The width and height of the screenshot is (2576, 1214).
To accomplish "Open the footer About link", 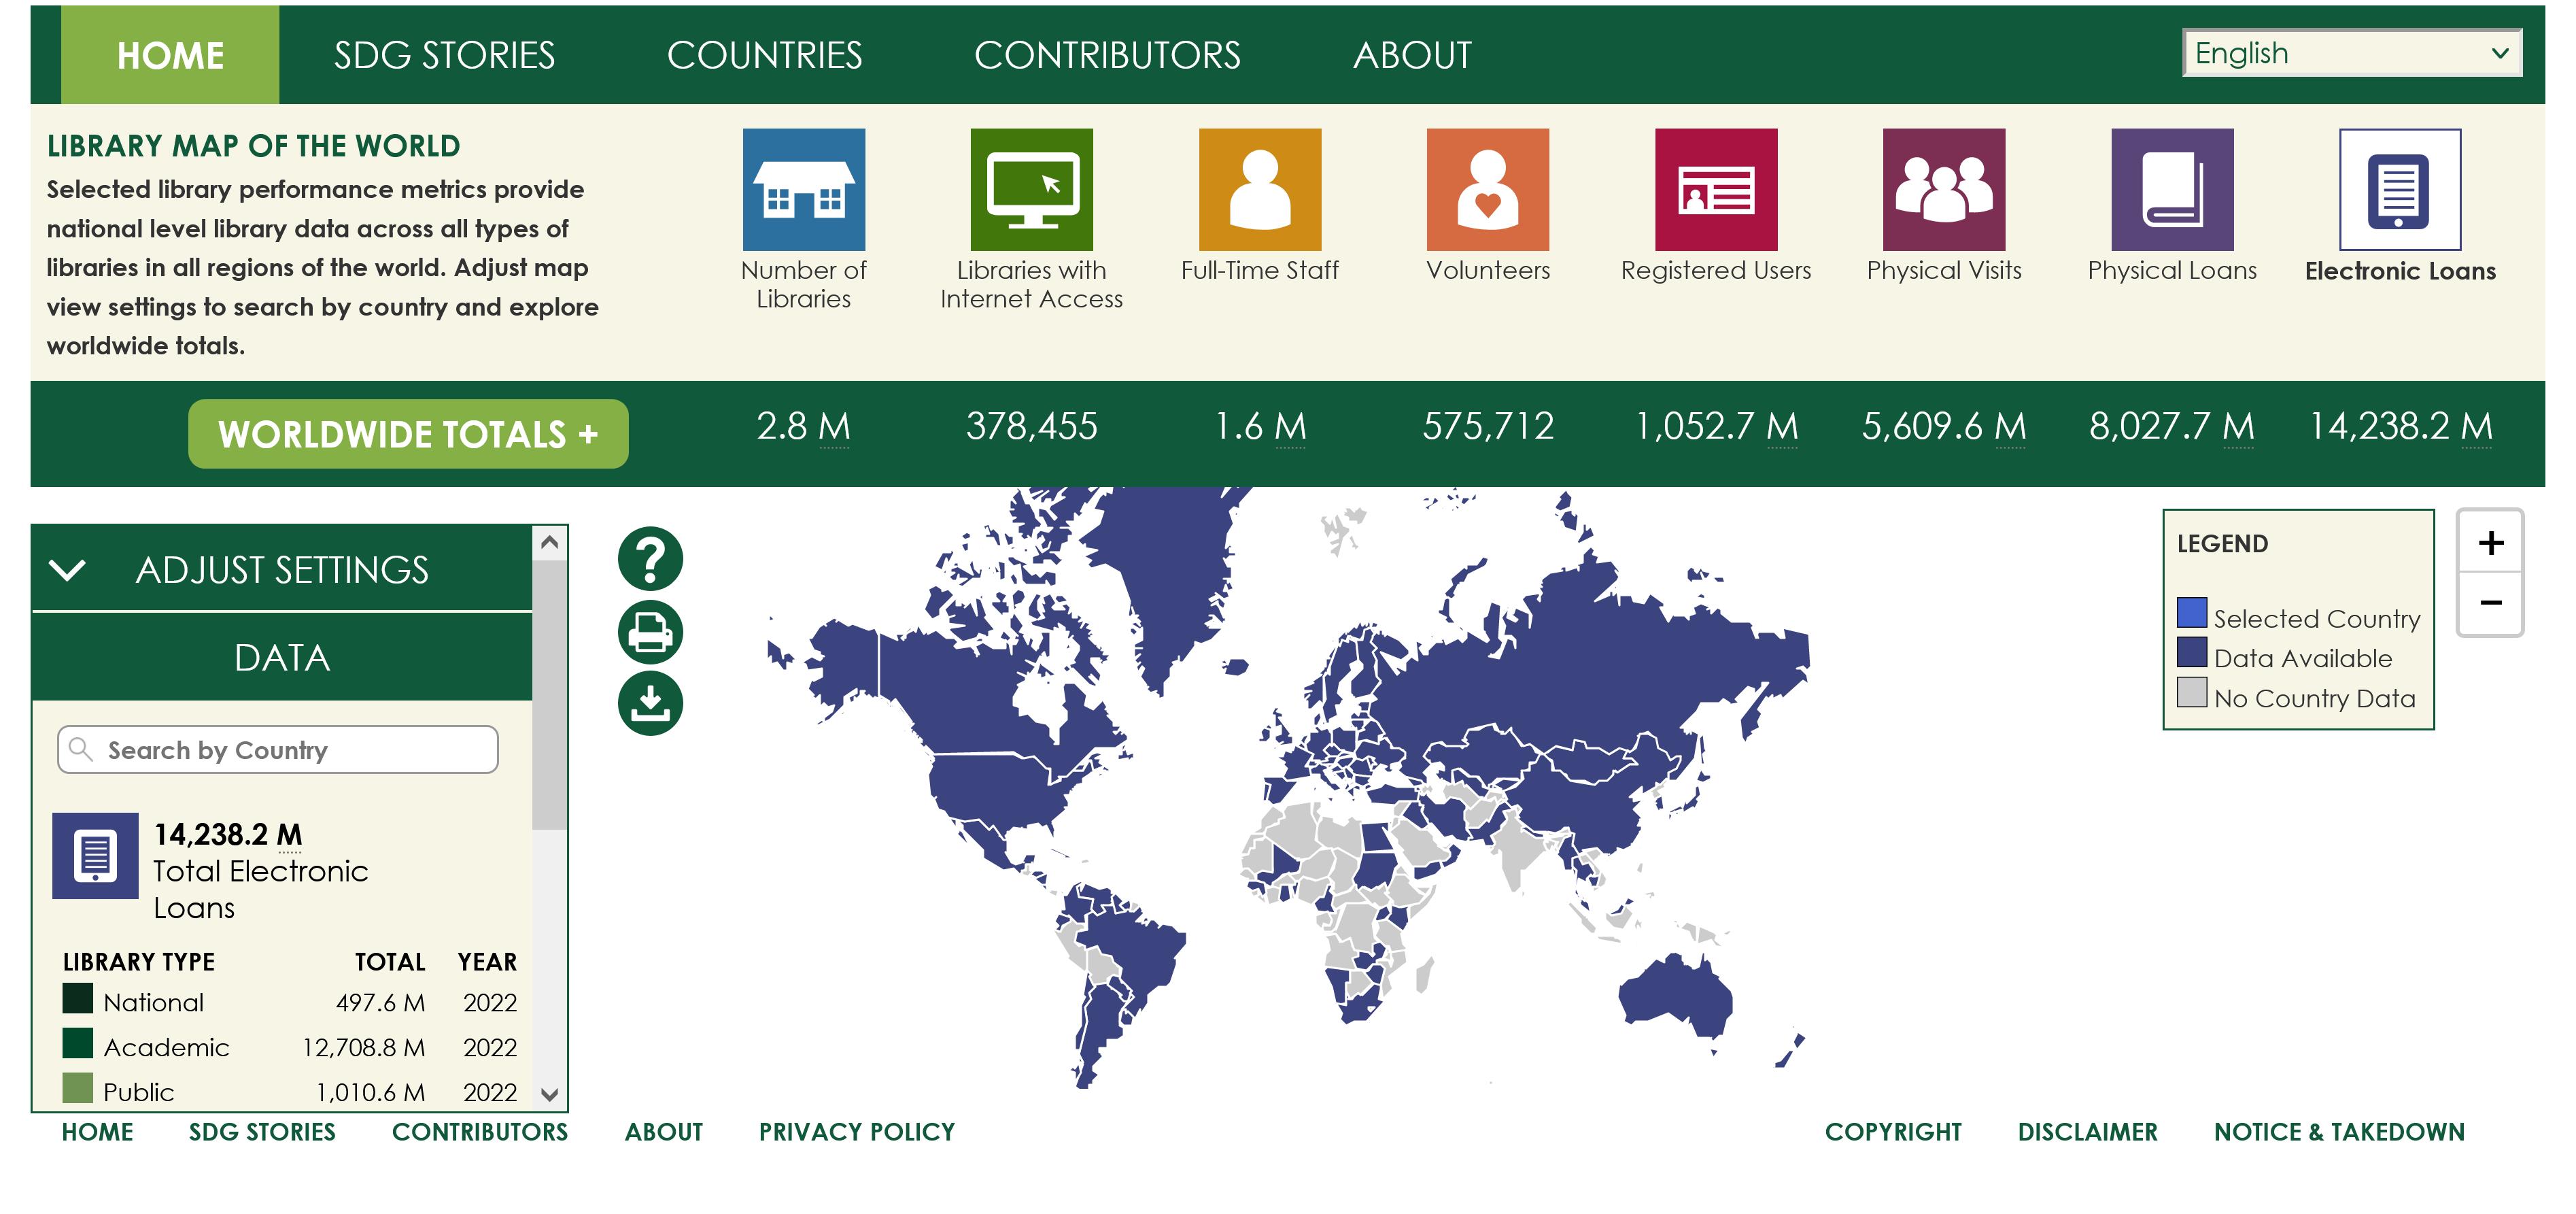I will [664, 1131].
